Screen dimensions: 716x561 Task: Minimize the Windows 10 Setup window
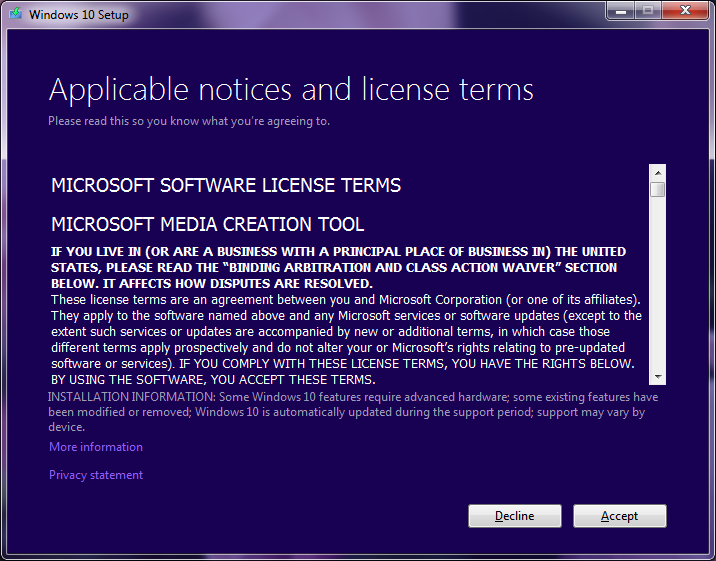click(x=621, y=11)
